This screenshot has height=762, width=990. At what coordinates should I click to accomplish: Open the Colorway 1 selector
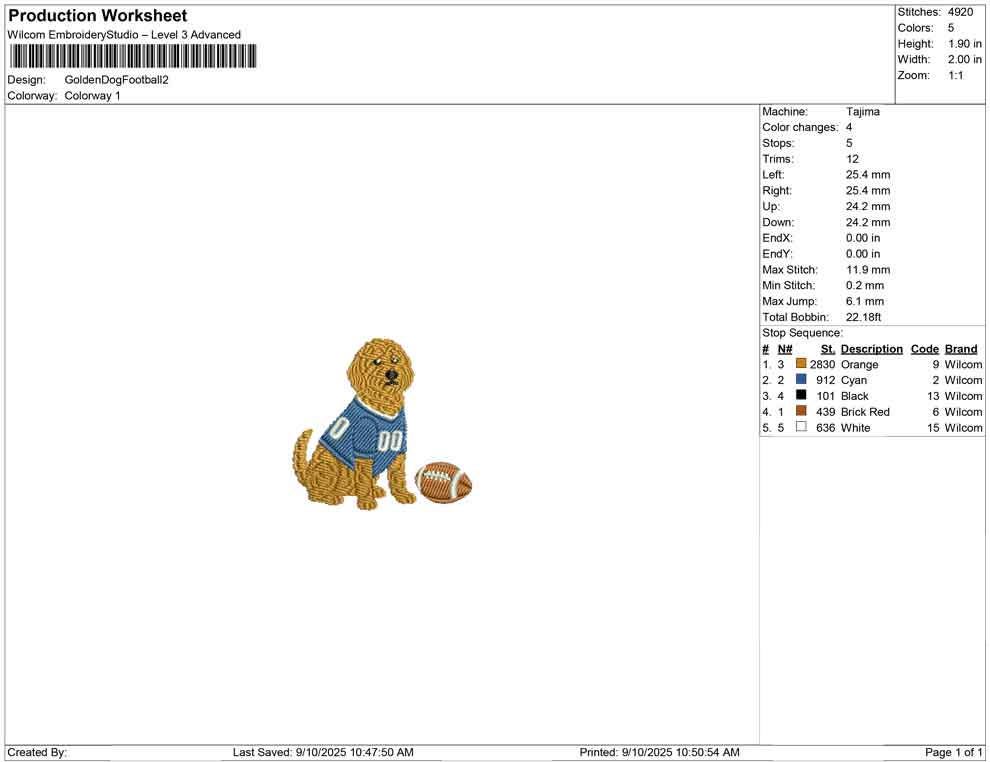(91, 95)
